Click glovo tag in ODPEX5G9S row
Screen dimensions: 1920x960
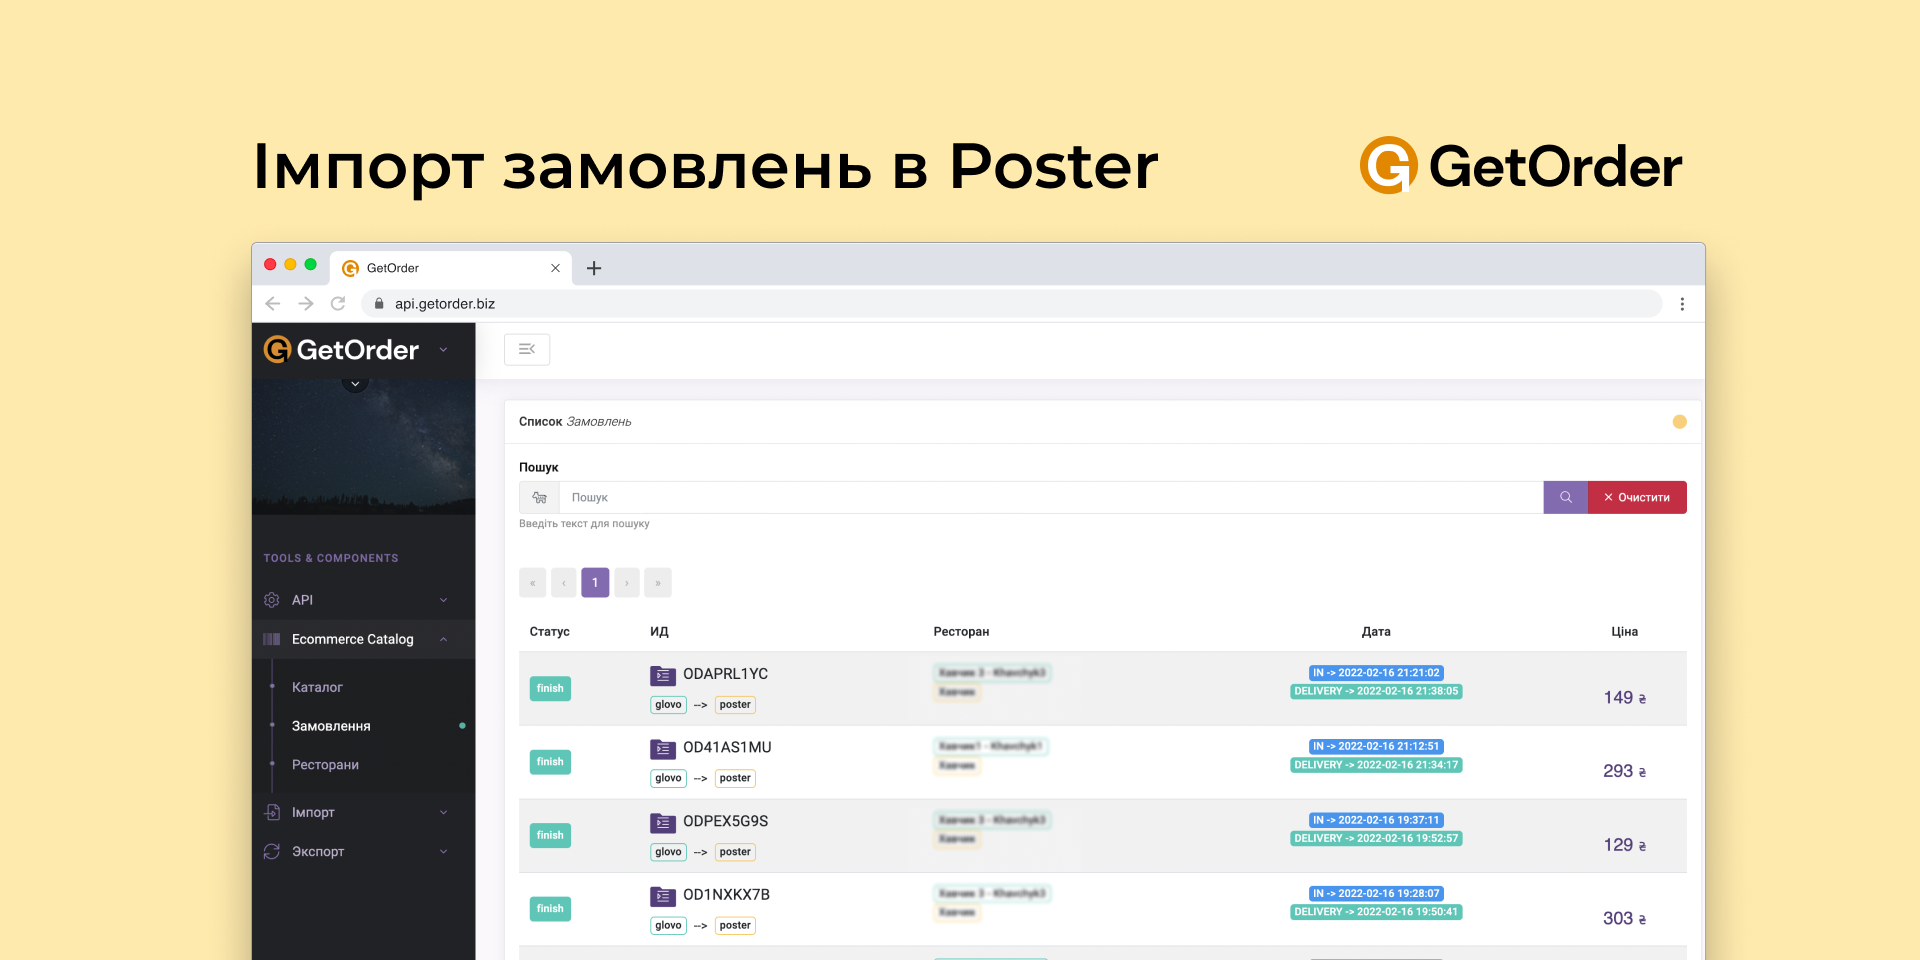coord(668,852)
